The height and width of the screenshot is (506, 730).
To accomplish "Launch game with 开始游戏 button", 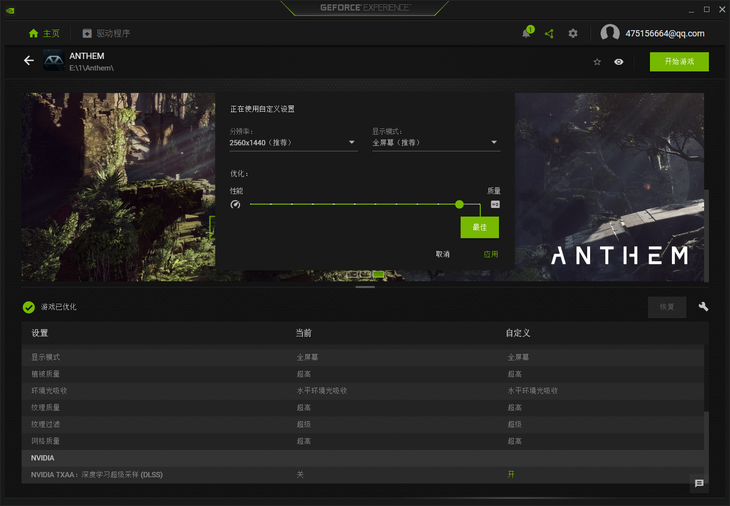I will tap(679, 61).
